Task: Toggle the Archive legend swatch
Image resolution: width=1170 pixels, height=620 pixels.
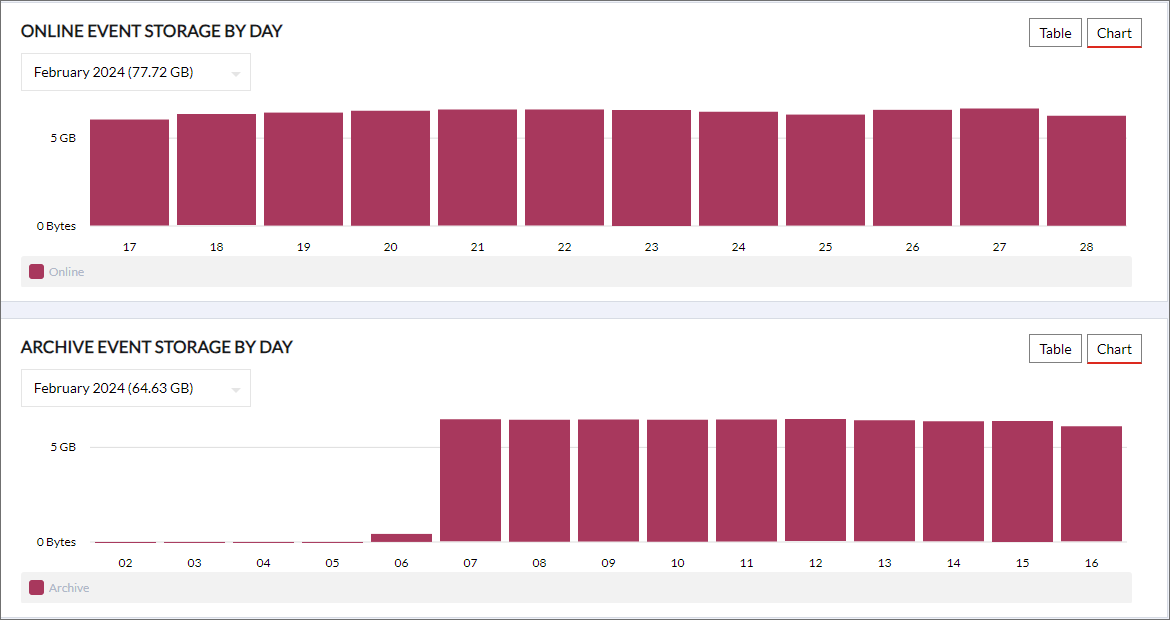Action: (36, 588)
